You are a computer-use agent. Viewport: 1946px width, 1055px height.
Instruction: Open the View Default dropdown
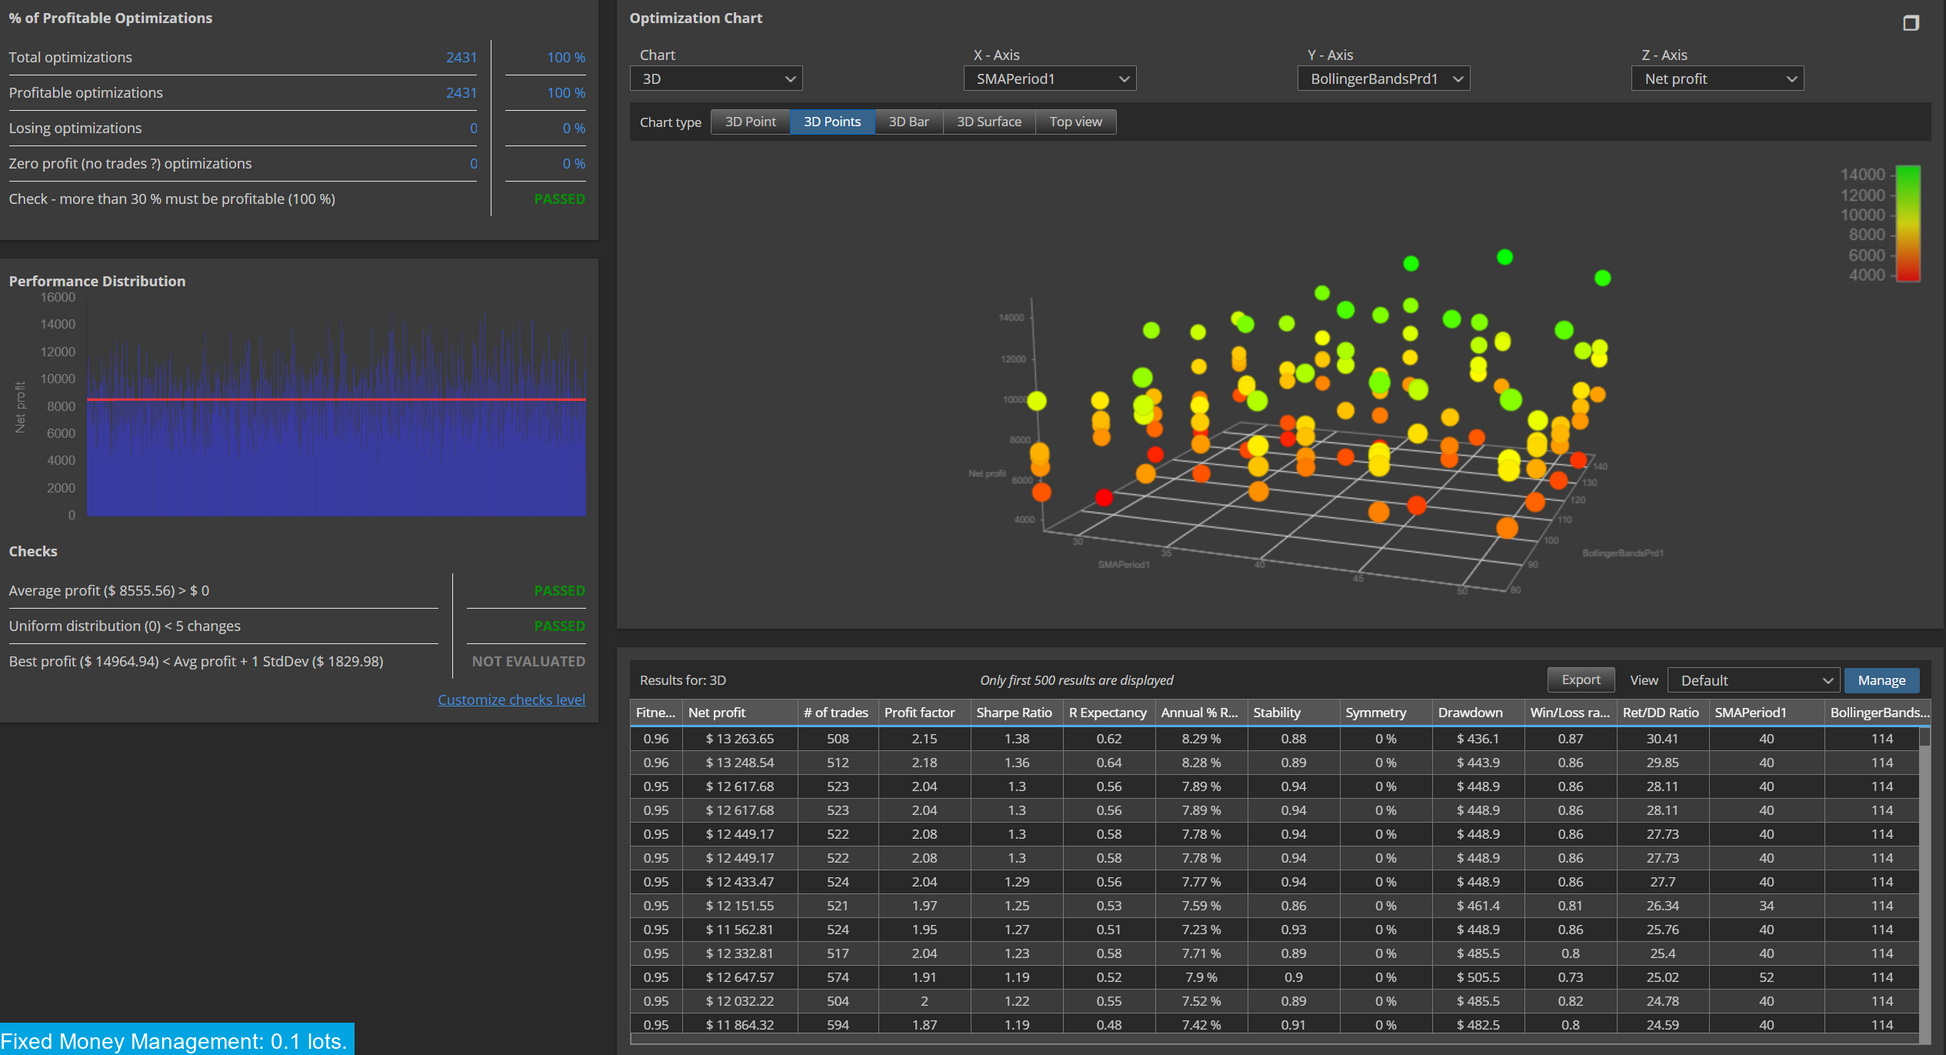pos(1754,680)
